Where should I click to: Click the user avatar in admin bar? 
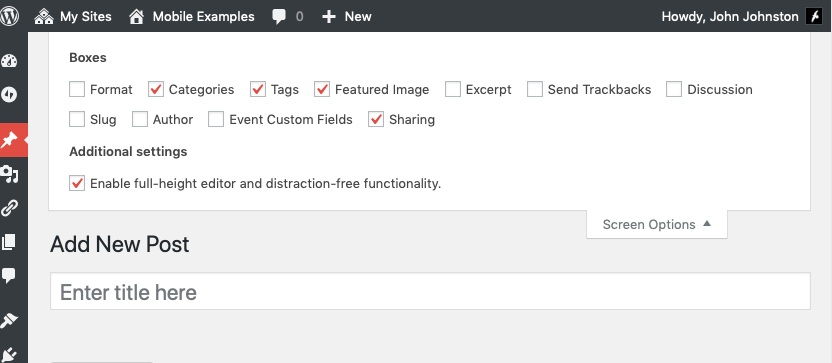pos(814,16)
